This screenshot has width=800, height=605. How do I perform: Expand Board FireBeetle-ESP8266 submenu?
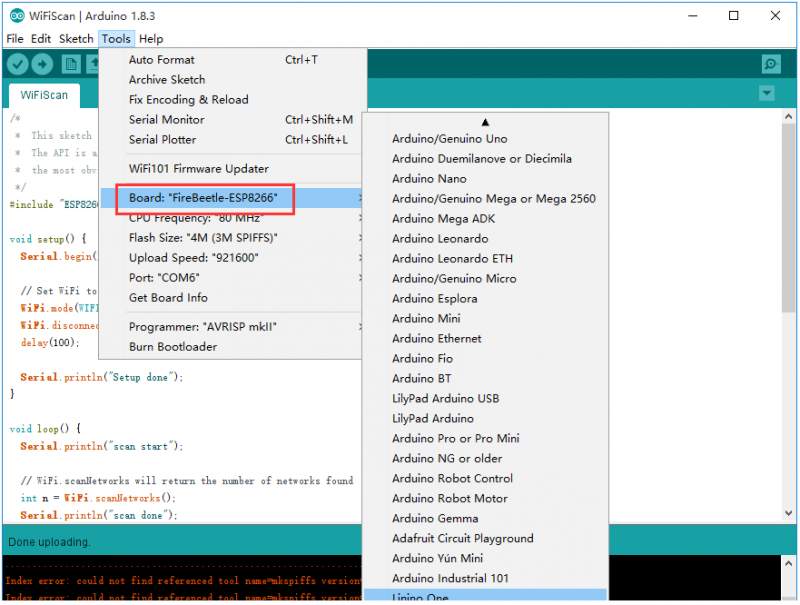tap(233, 198)
